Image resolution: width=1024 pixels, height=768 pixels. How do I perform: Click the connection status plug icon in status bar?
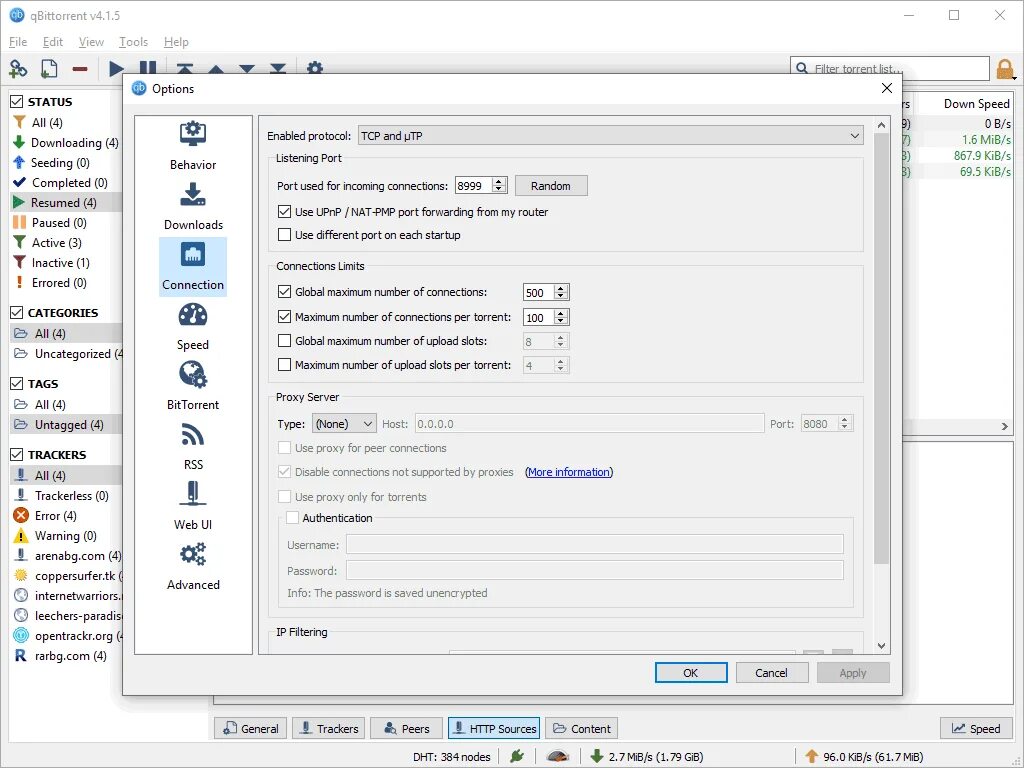[x=517, y=756]
